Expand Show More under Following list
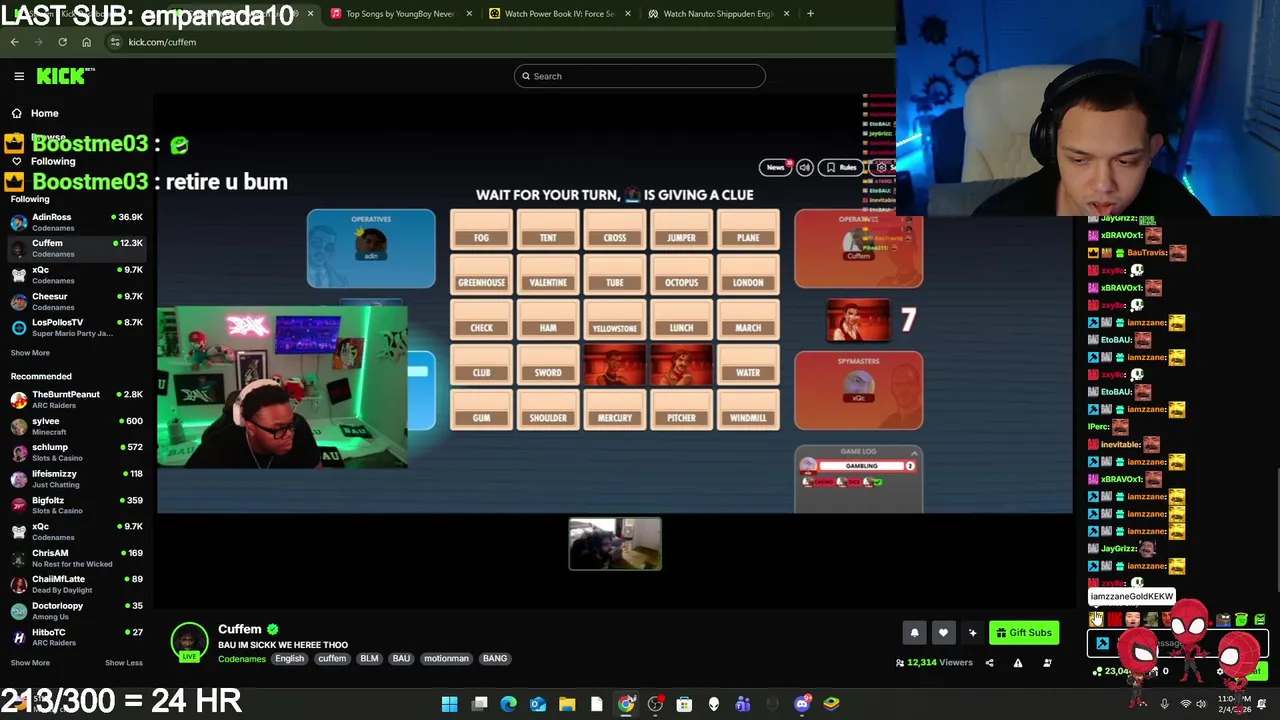Screen dimensions: 1280x720 pyautogui.click(x=30, y=352)
